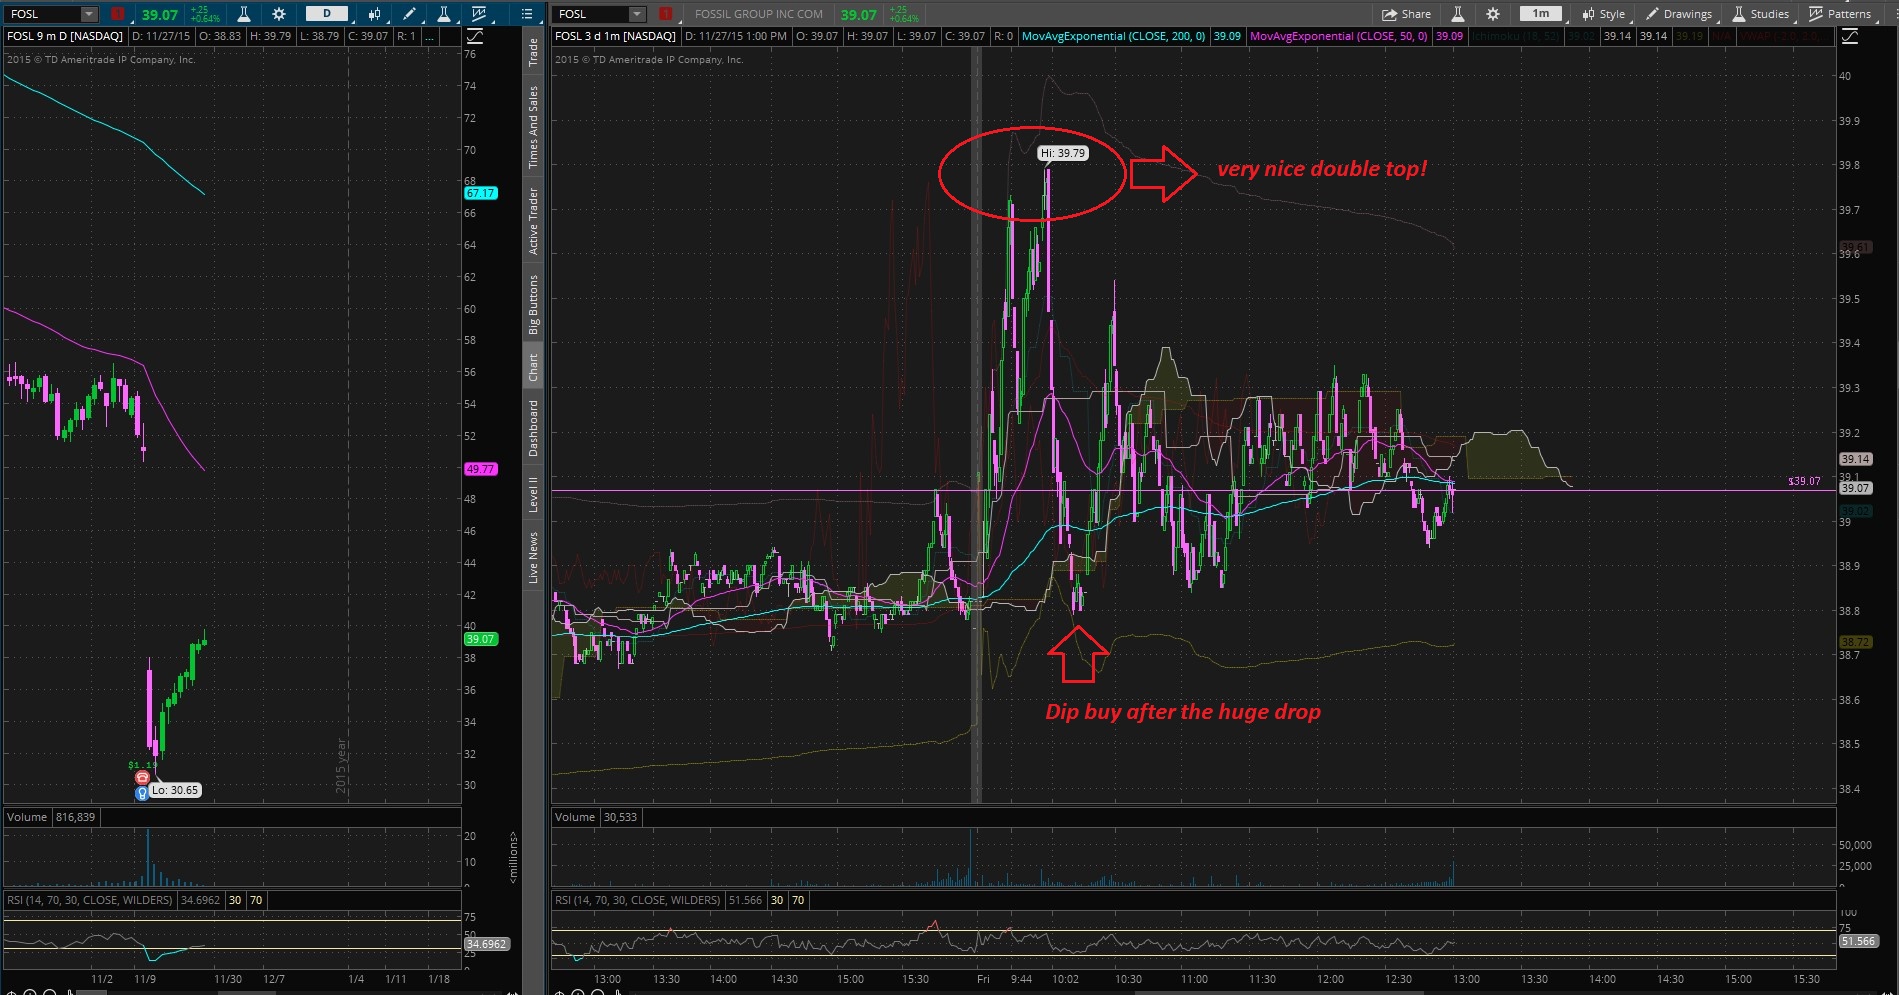
Task: Open D timeframe selector in left chart
Action: [326, 14]
